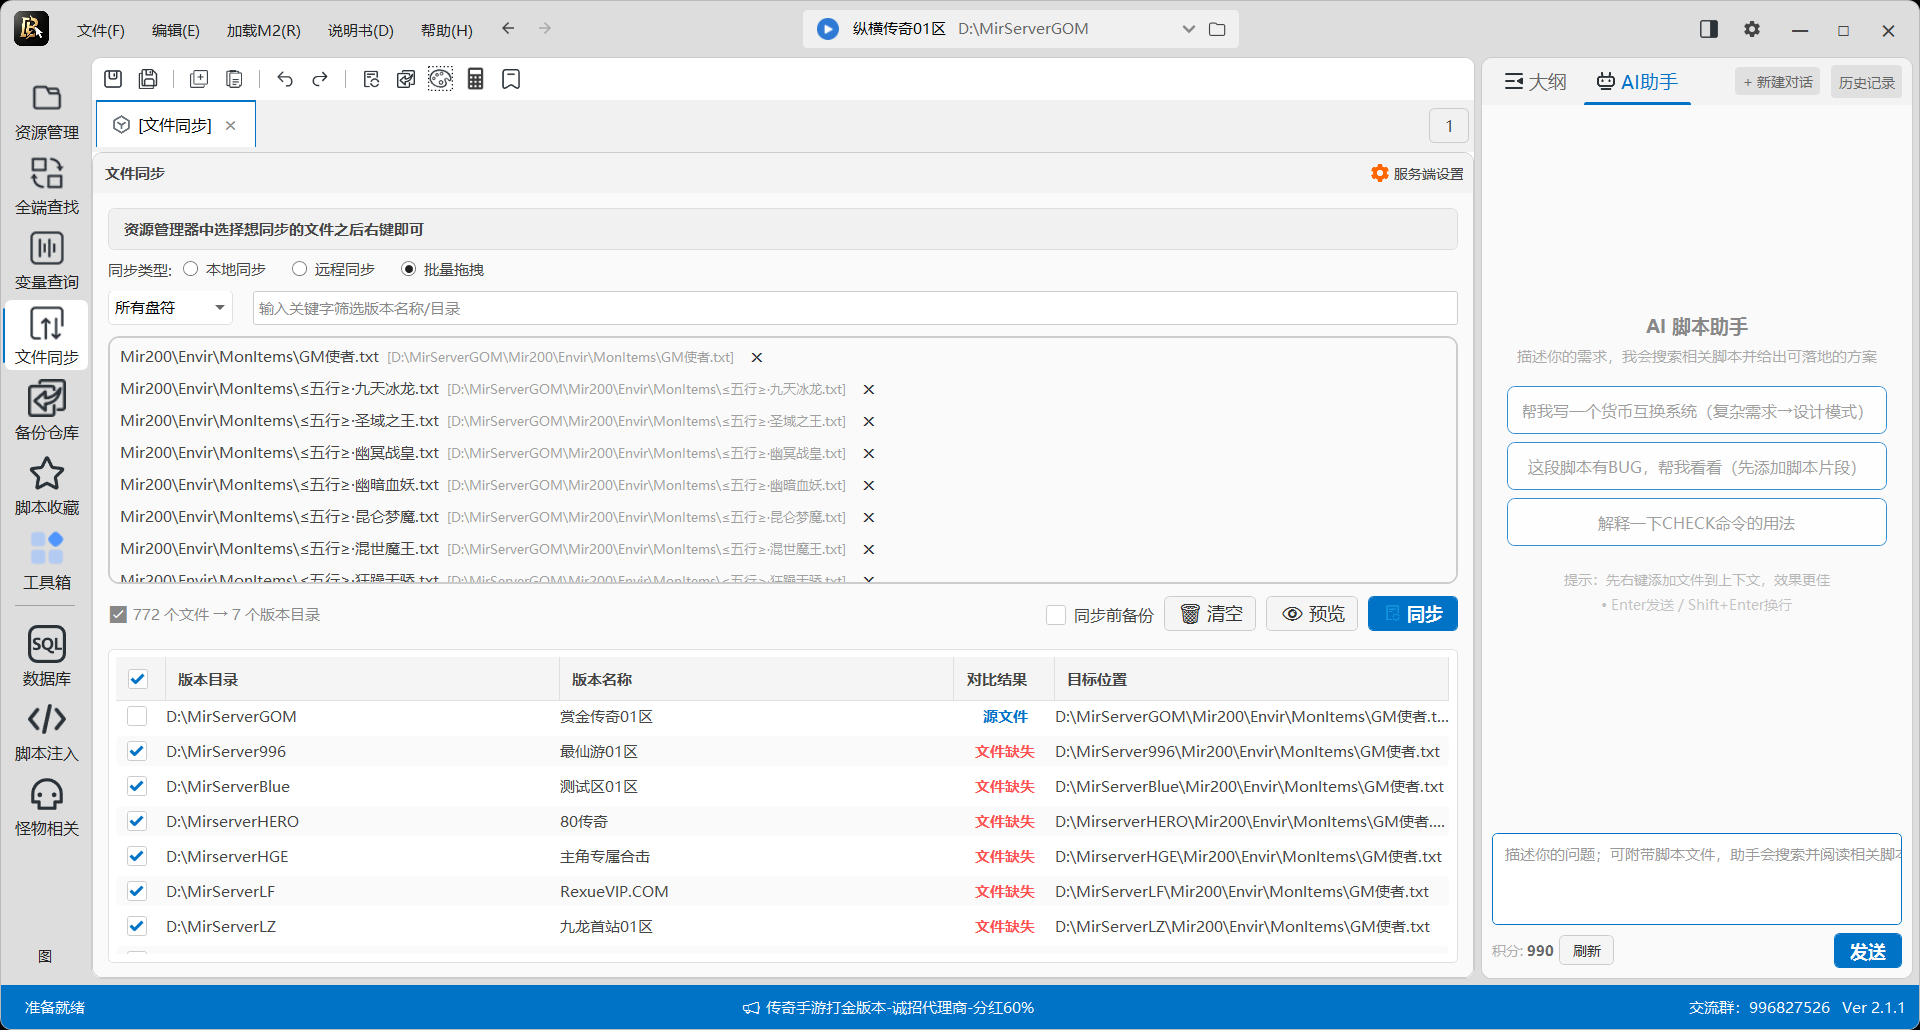Click the bookmark icon in toolbar
This screenshot has width=1920, height=1030.
(511, 79)
